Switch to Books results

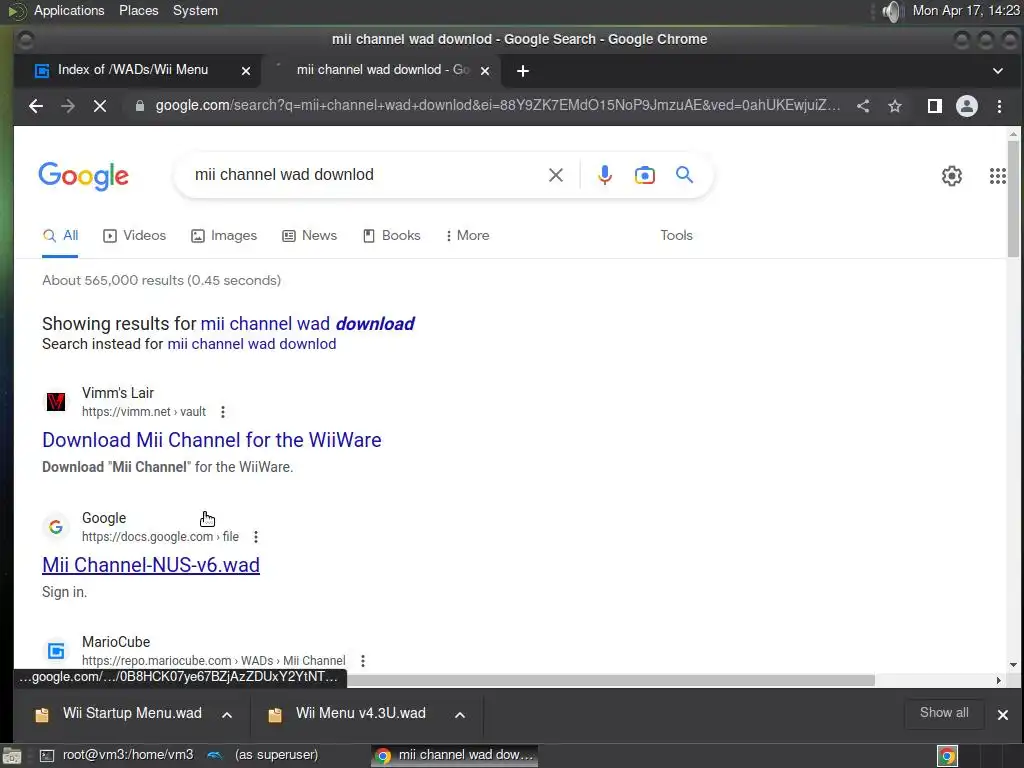[x=392, y=236]
